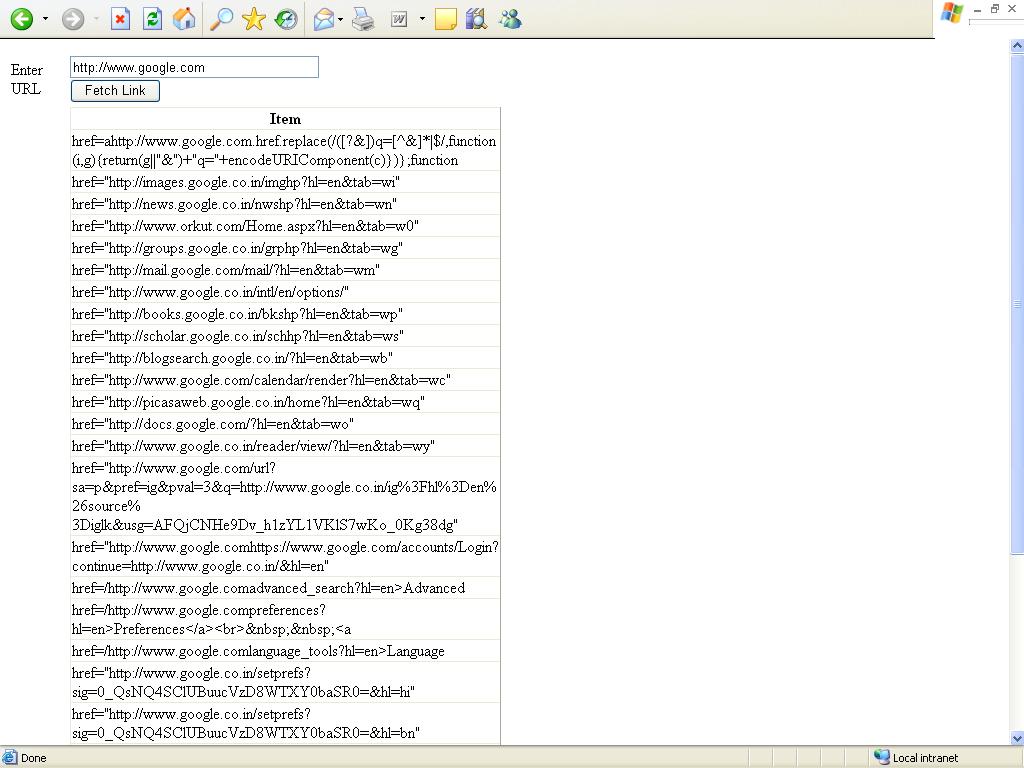
Task: Select the mail.google.com href row
Action: 285,270
